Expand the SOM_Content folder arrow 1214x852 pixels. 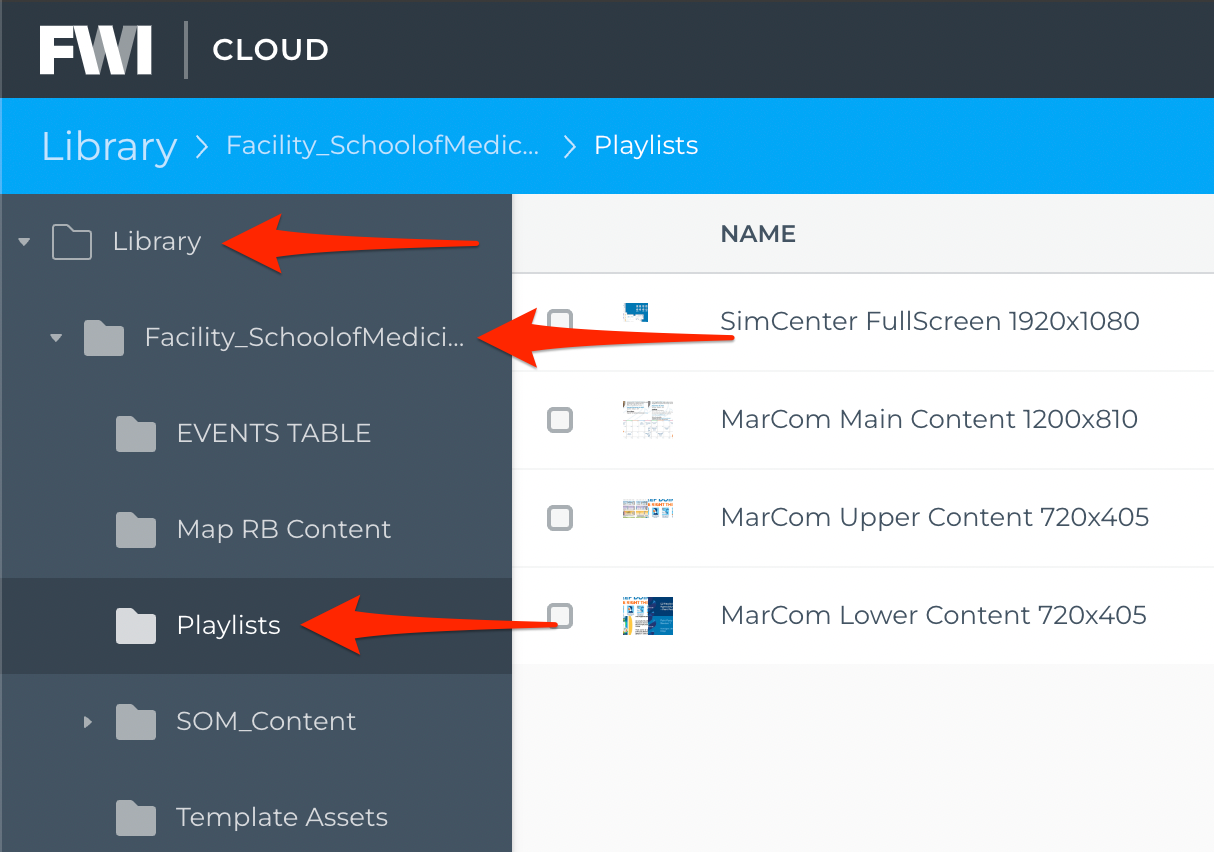[88, 722]
